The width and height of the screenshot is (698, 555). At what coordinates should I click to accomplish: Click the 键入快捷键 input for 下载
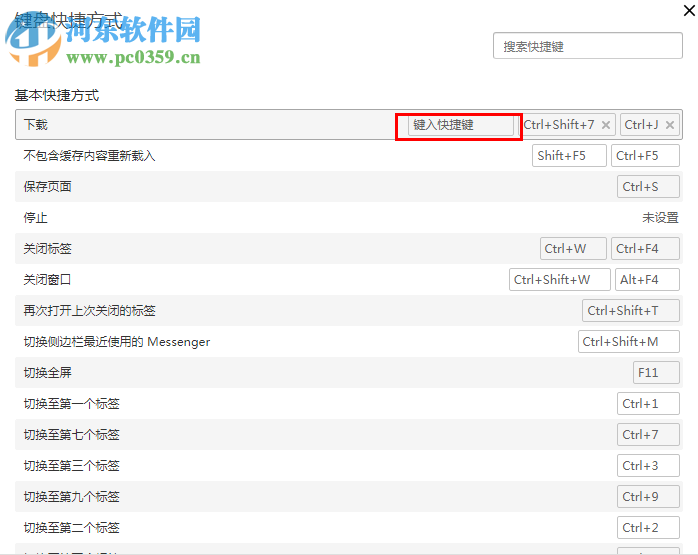pyautogui.click(x=461, y=125)
